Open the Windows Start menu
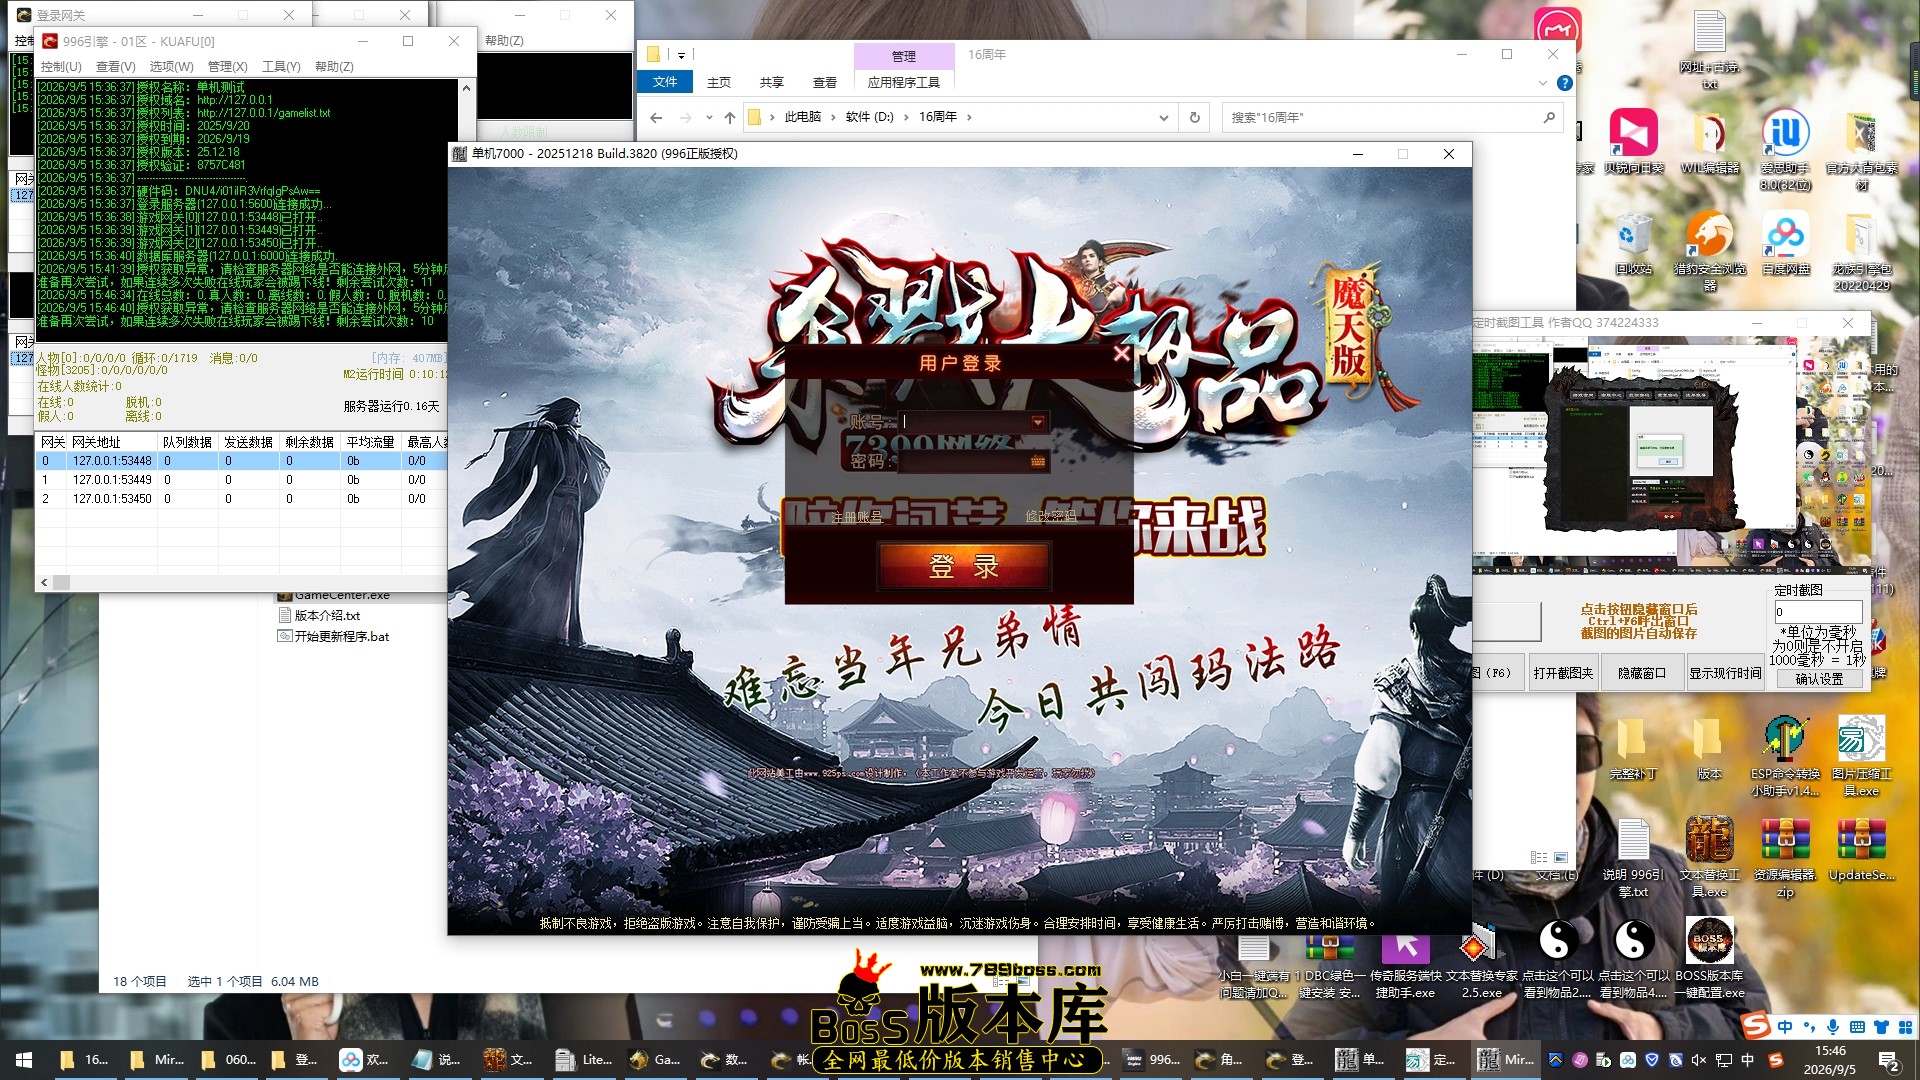 pos(24,1060)
